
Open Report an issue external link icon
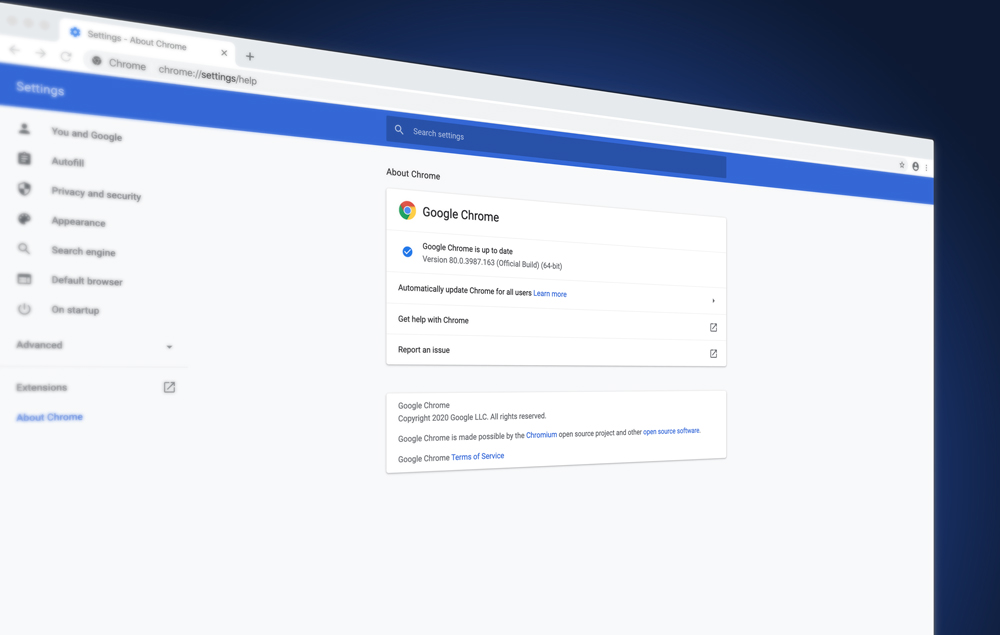tap(713, 354)
